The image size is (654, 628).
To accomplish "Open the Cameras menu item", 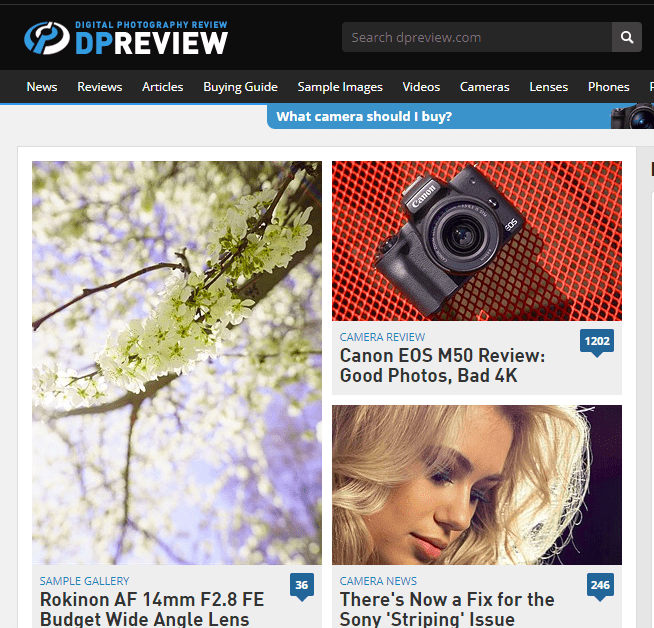I will click(x=485, y=87).
